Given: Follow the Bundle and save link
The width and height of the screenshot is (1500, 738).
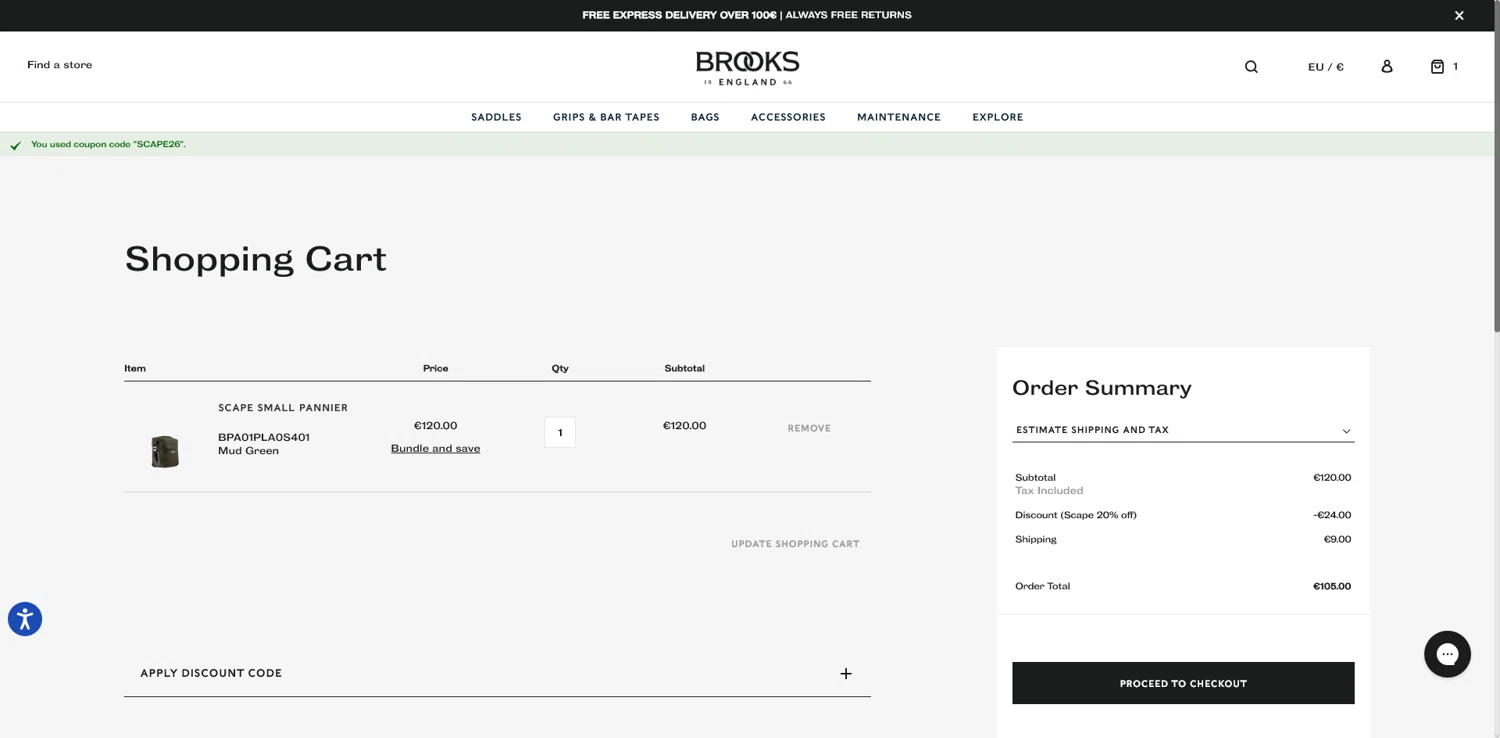Looking at the screenshot, I should click(x=435, y=448).
